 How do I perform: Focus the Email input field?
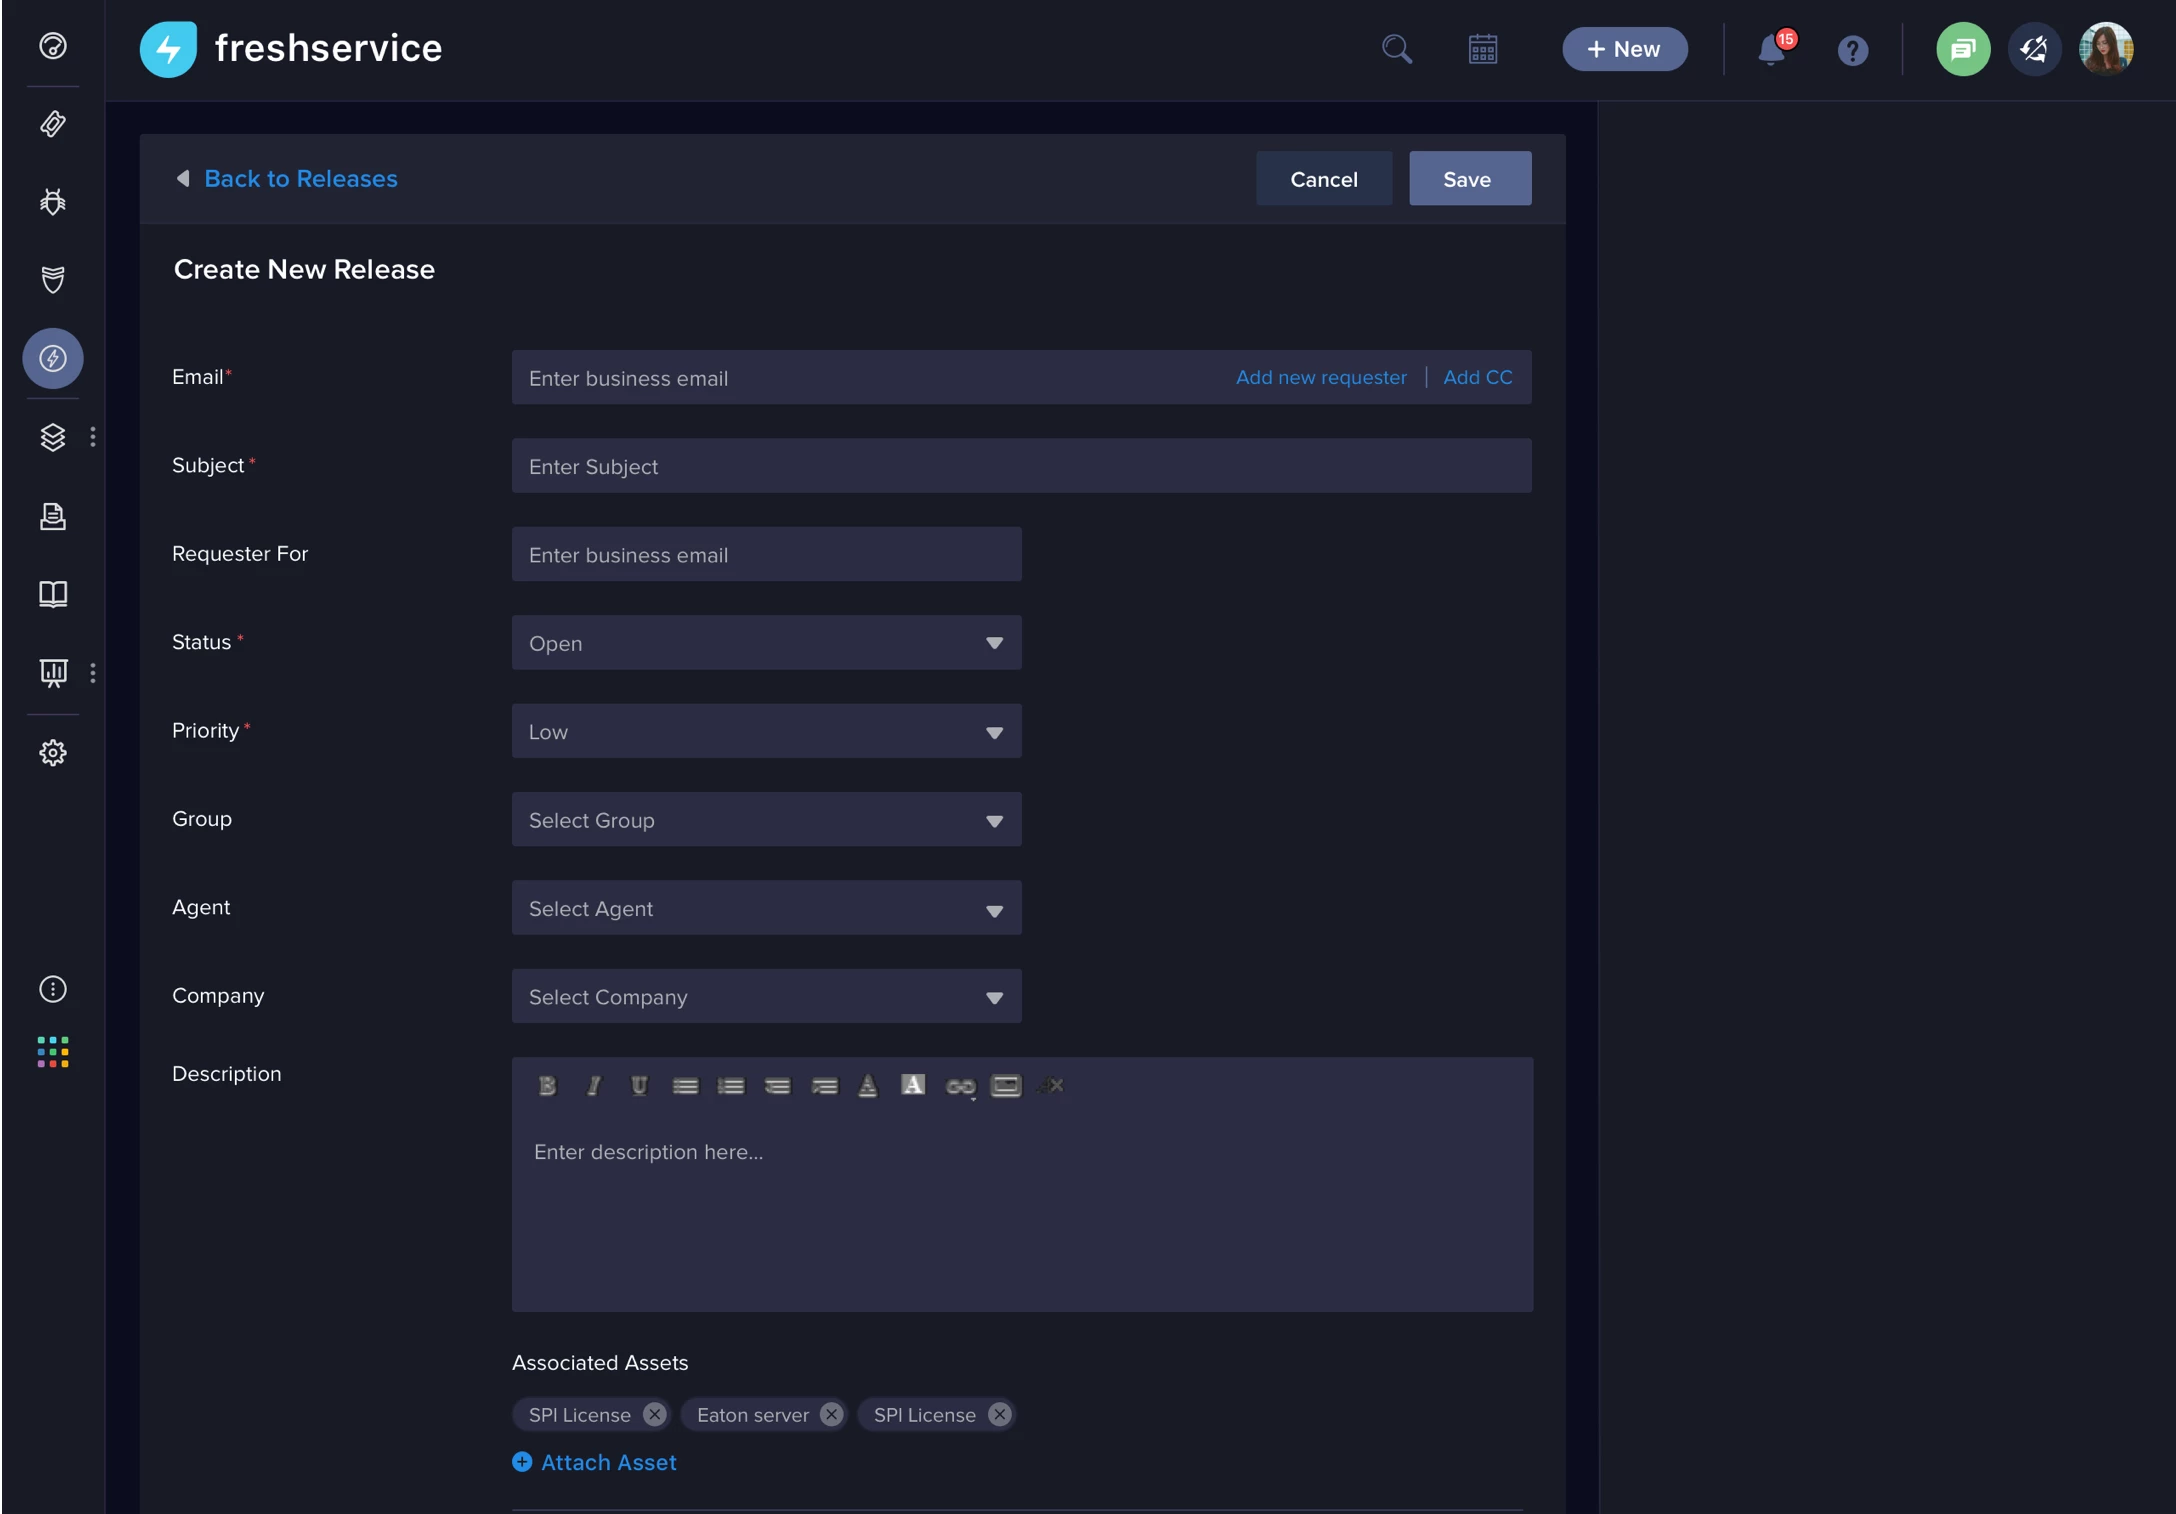tap(1021, 378)
